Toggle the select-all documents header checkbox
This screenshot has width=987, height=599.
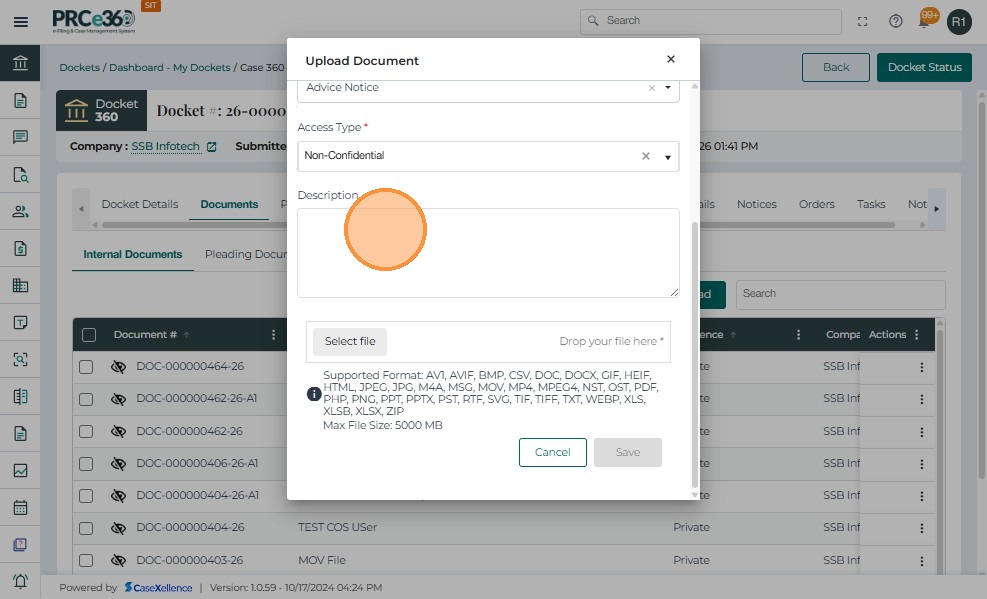[x=89, y=335]
